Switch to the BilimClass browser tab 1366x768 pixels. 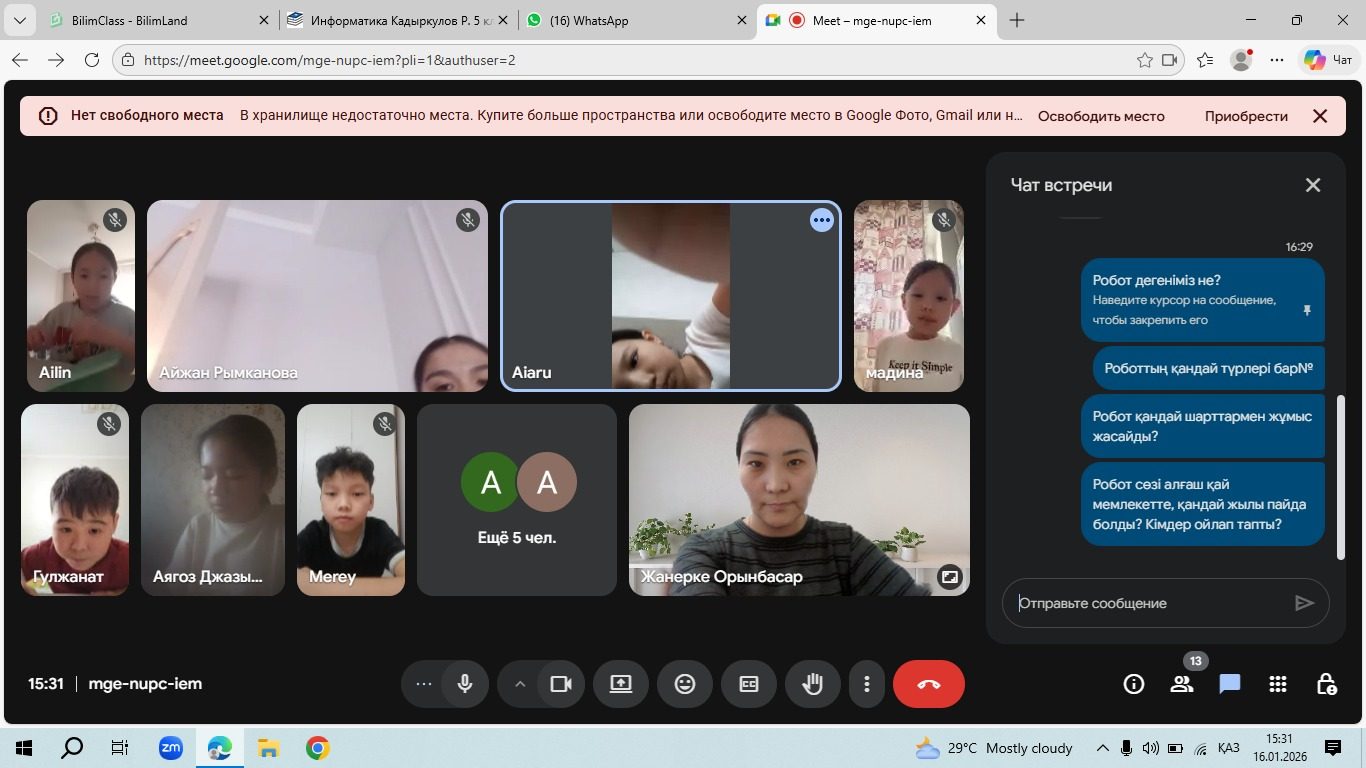click(x=150, y=20)
